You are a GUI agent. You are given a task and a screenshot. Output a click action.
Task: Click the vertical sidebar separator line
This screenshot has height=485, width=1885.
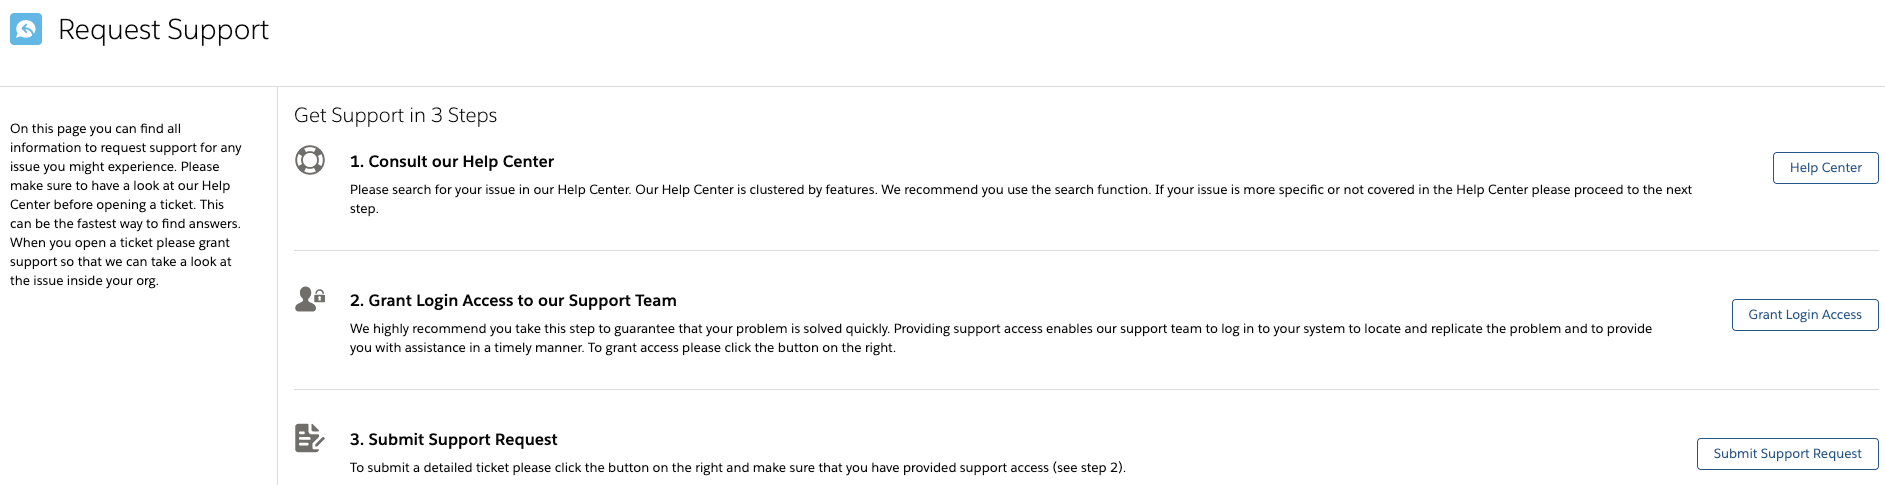tap(277, 300)
